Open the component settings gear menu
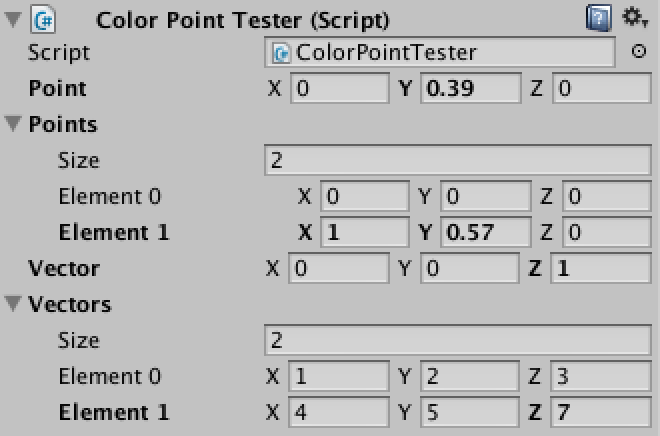This screenshot has height=436, width=660. tap(635, 18)
